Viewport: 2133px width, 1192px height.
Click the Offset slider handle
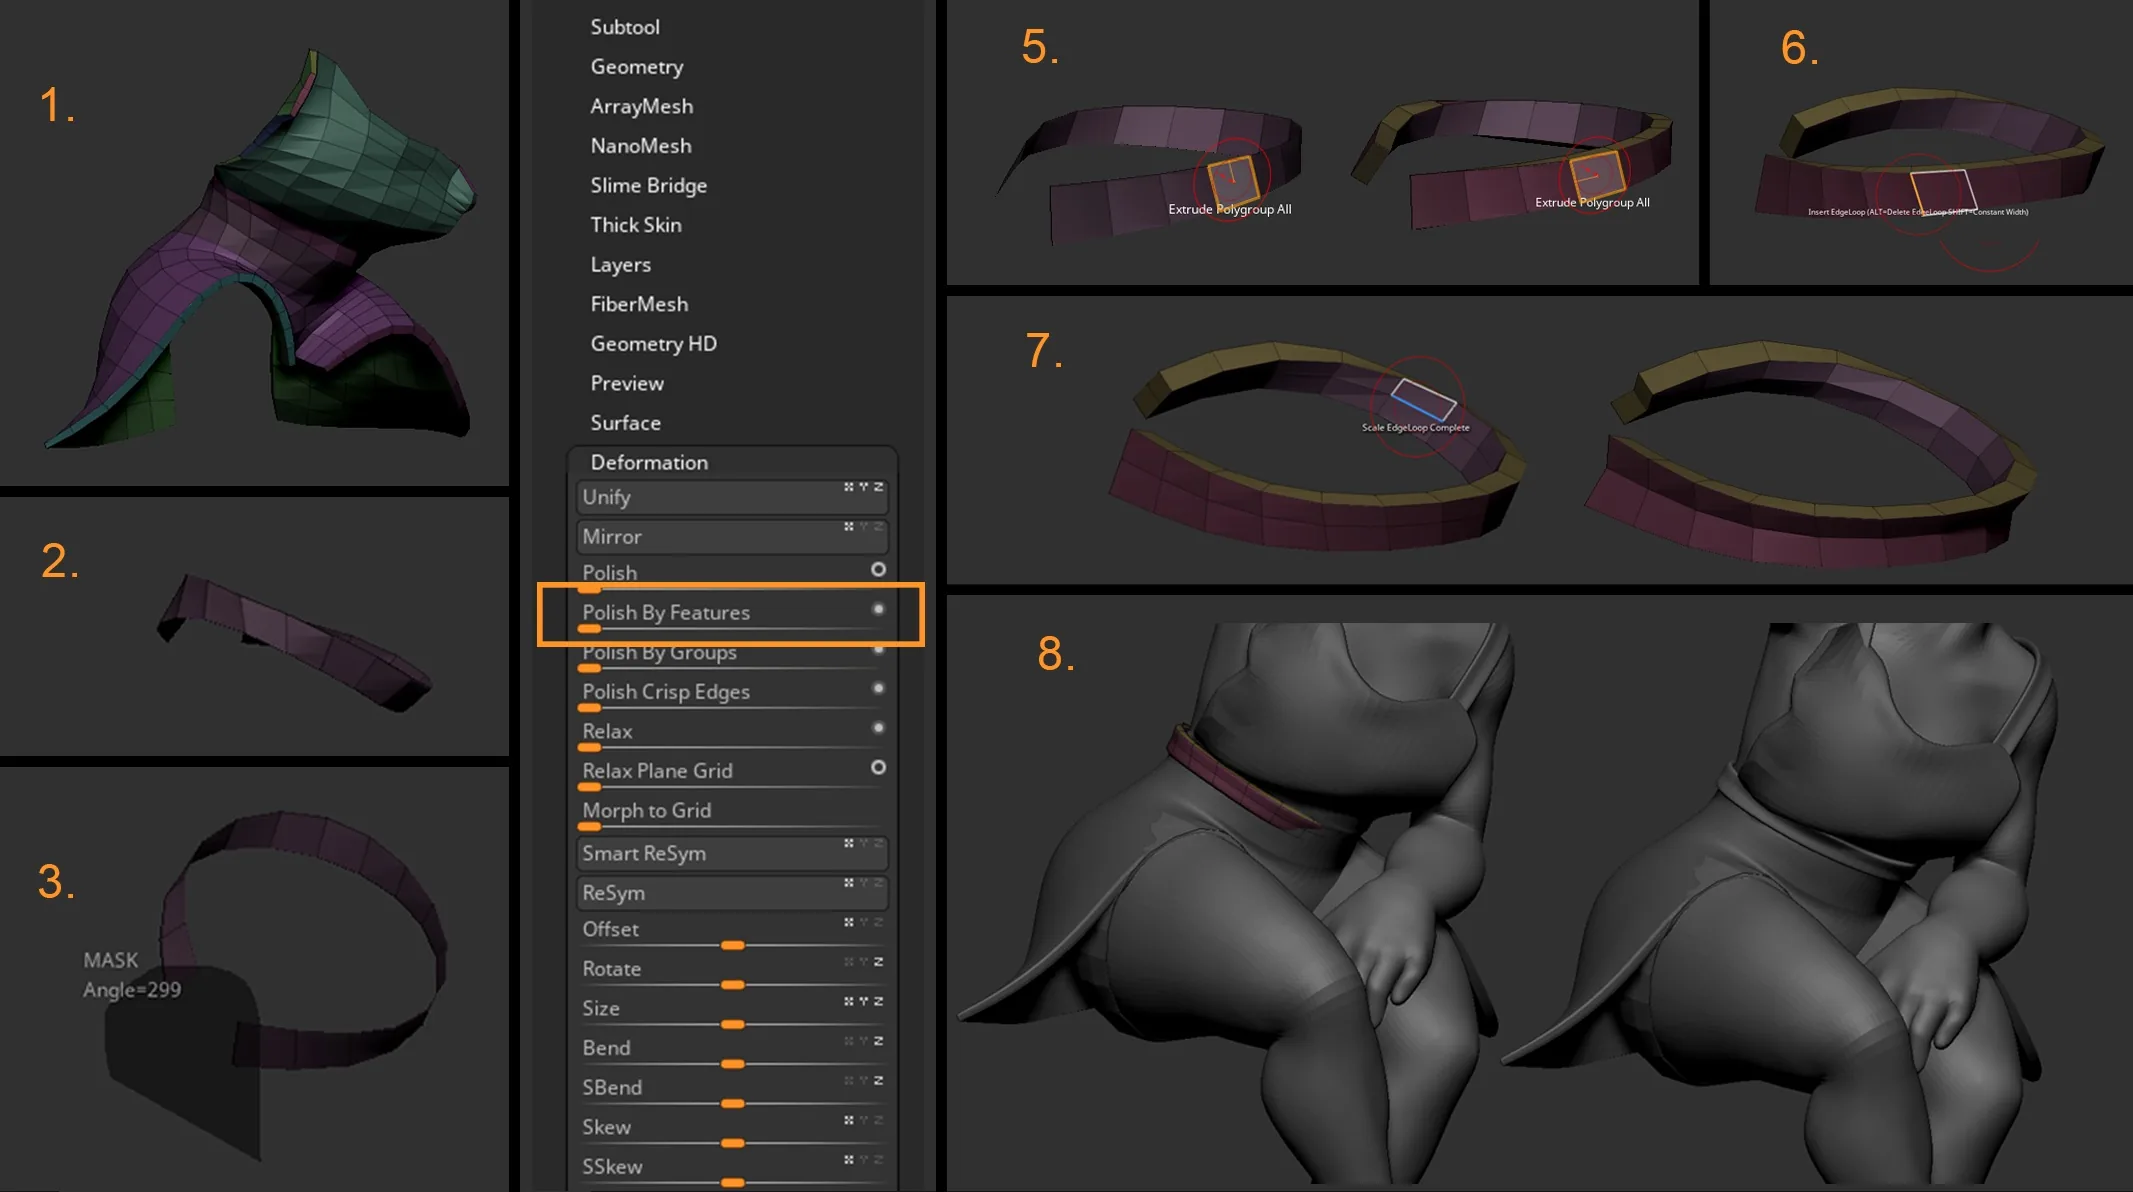tap(733, 945)
